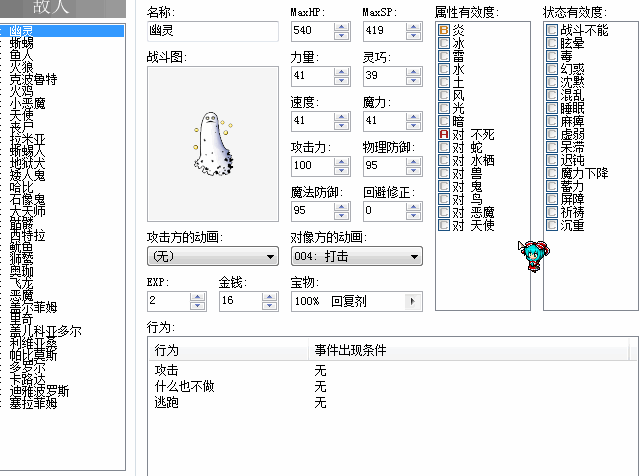Select 迪雅波罗斯 in enemy list
Image resolution: width=640 pixels, height=476 pixels.
pyautogui.click(x=39, y=391)
